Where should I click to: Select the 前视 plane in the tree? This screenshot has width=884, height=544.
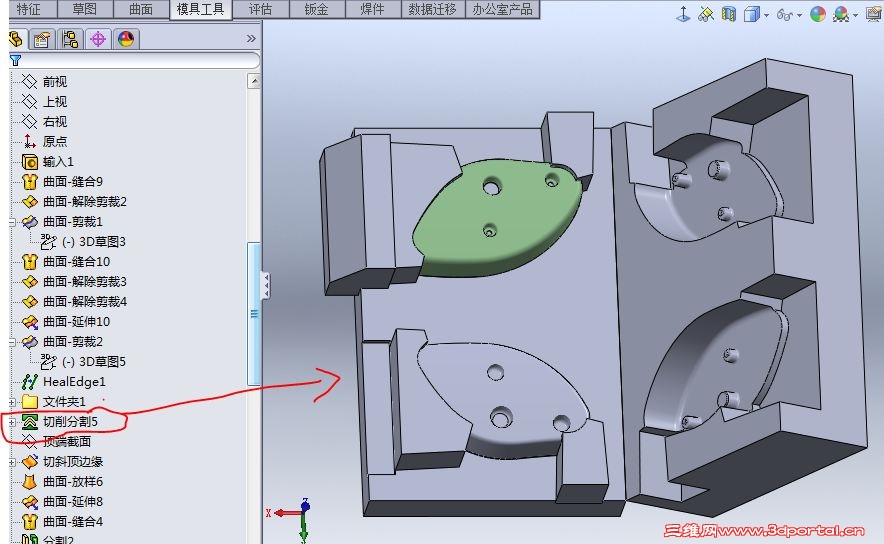point(55,82)
